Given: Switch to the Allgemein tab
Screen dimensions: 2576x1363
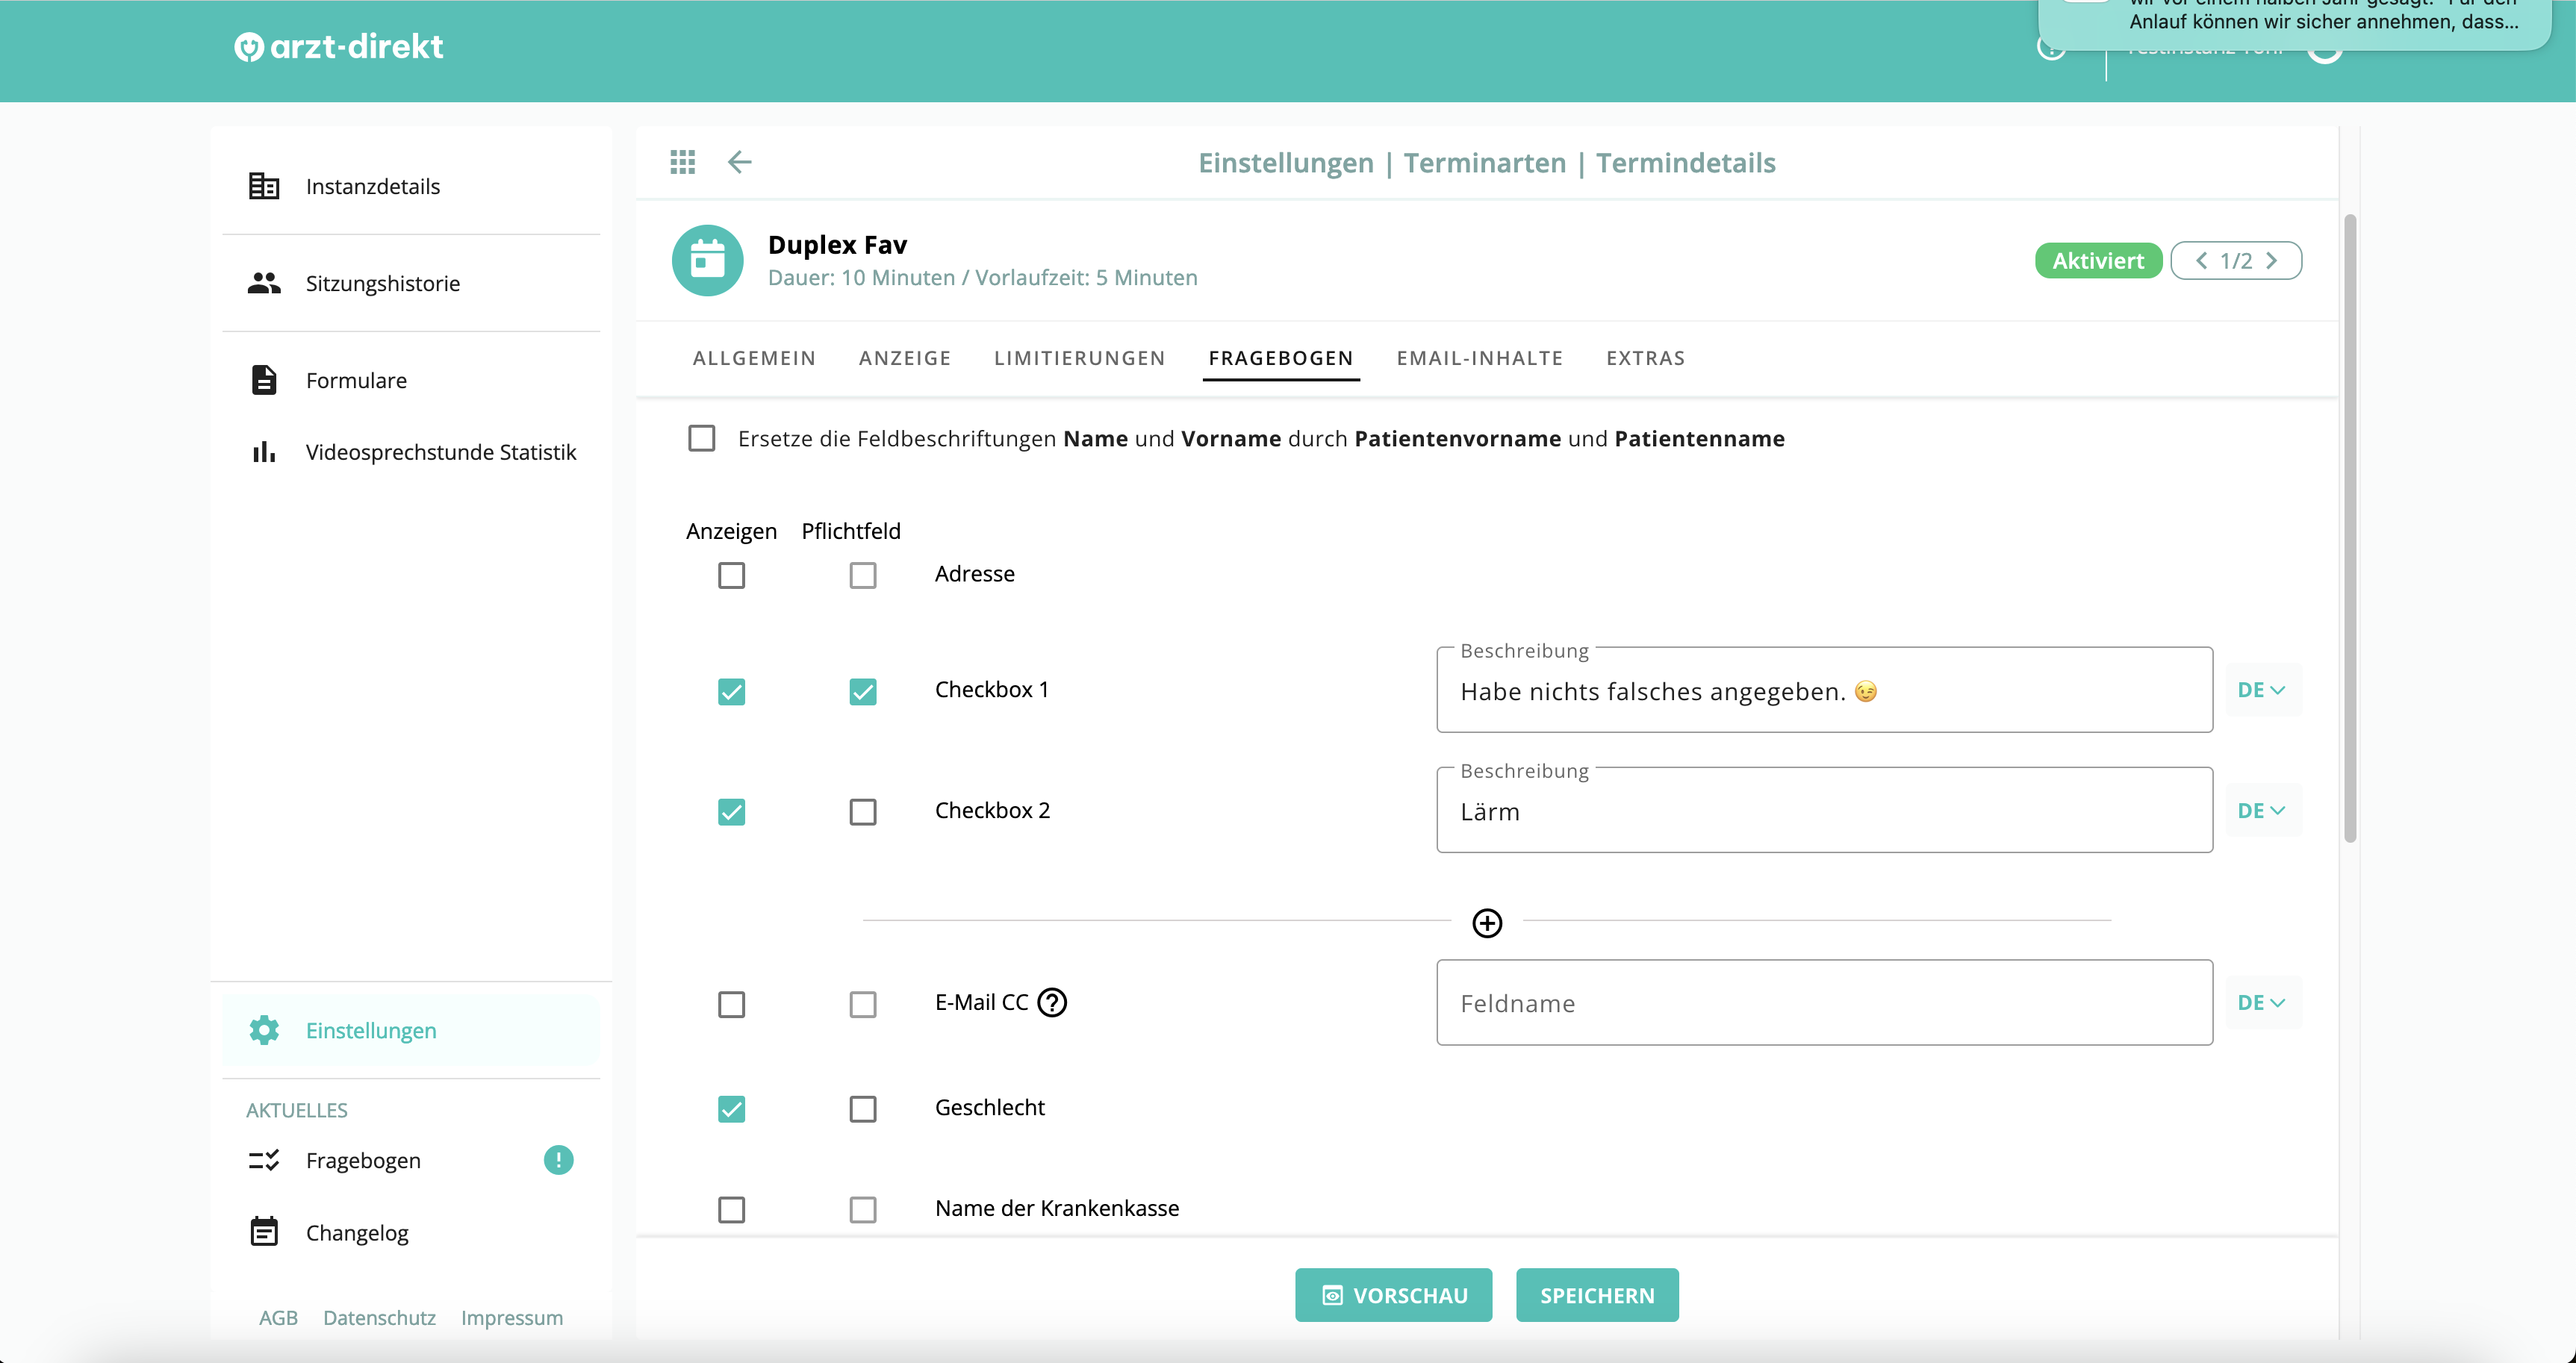Looking at the screenshot, I should [754, 358].
